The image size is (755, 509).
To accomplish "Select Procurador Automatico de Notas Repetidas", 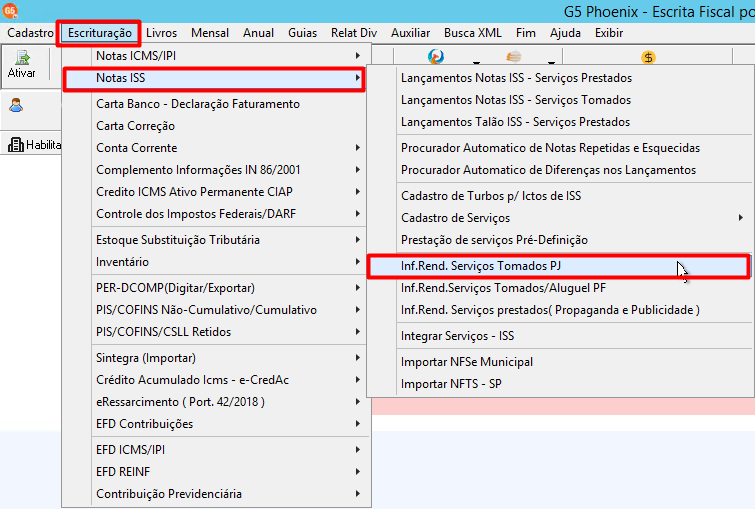I will [561, 148].
